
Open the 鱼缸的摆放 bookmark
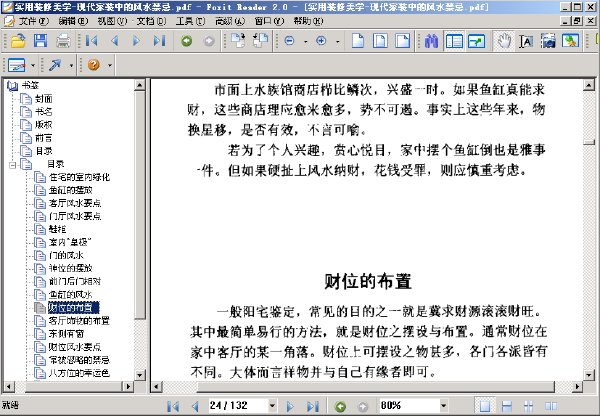[71, 190]
